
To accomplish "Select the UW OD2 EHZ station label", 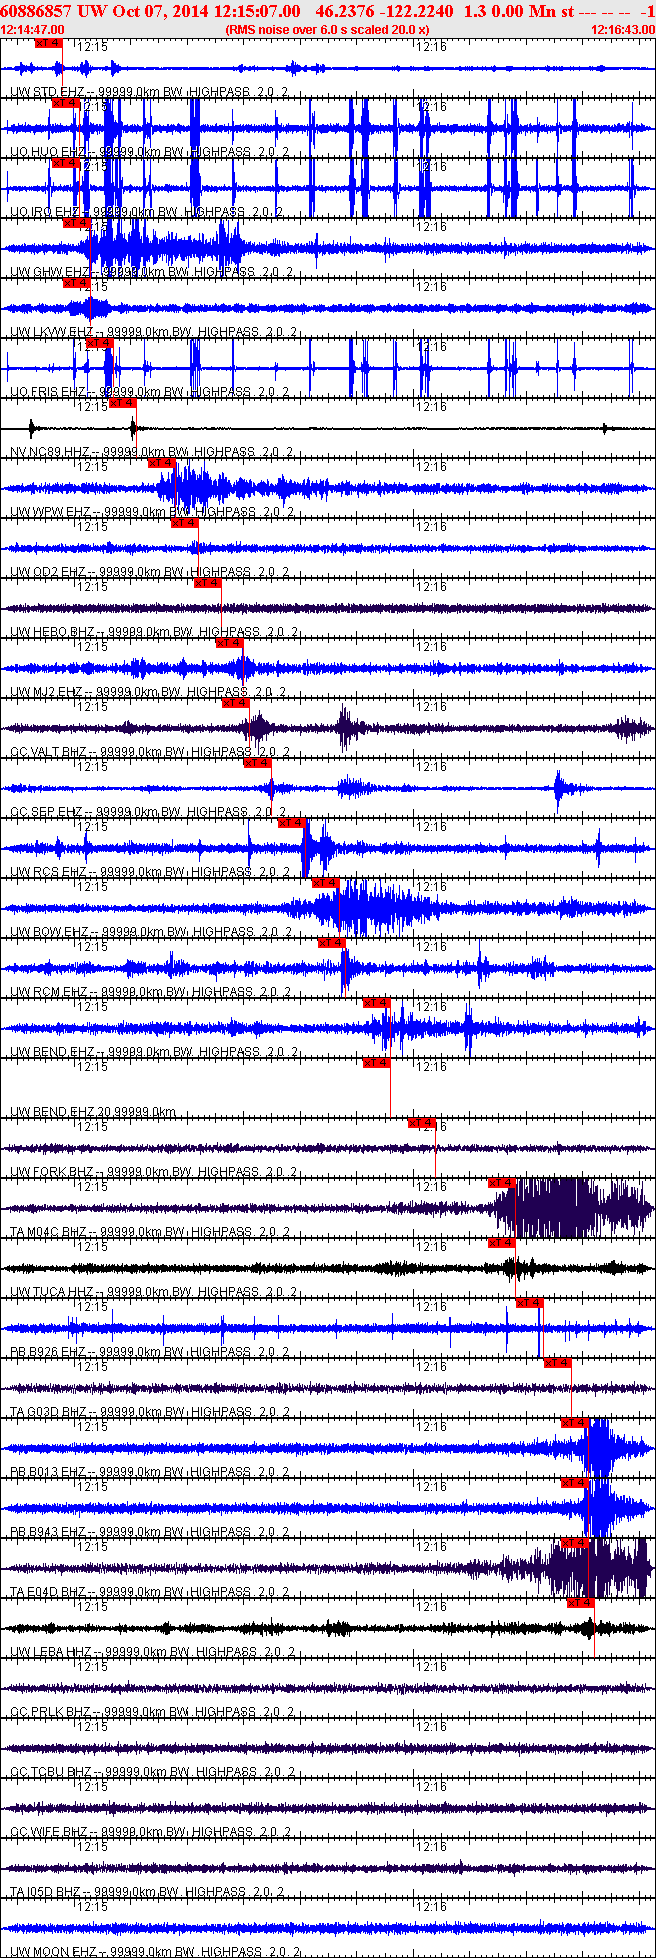I will pyautogui.click(x=150, y=572).
